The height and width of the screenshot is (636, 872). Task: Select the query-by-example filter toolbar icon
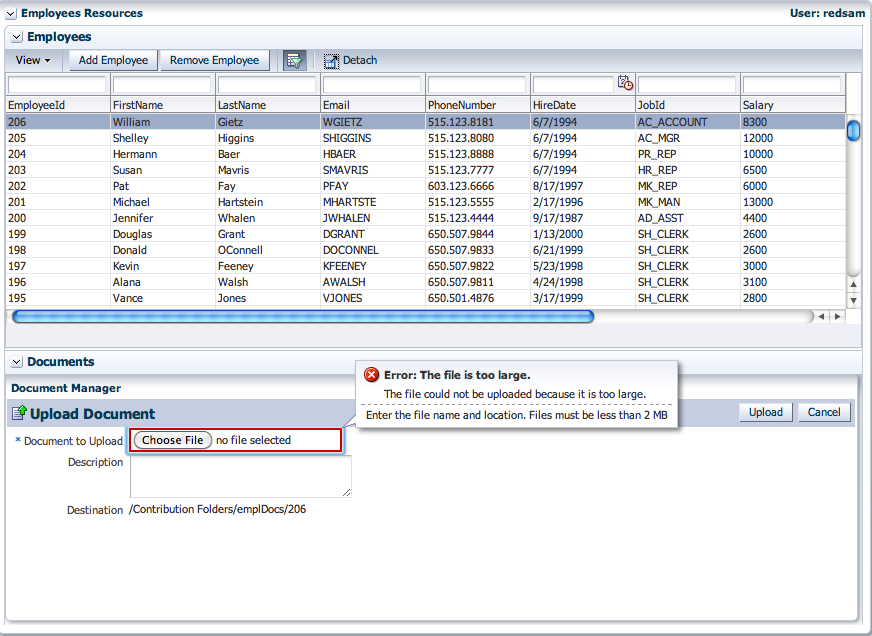click(294, 60)
